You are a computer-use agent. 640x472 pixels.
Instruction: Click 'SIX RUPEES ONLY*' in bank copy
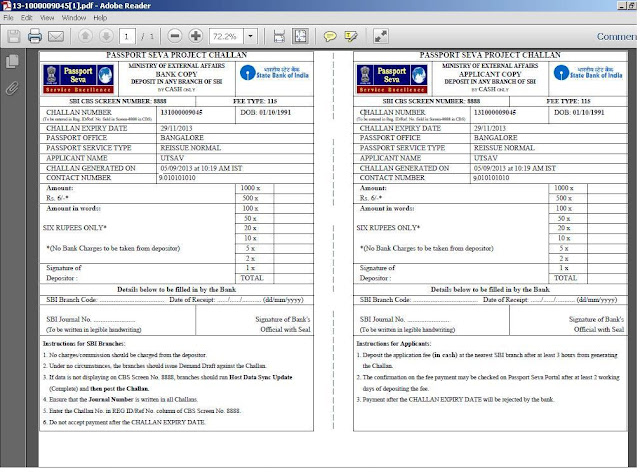tap(75, 228)
